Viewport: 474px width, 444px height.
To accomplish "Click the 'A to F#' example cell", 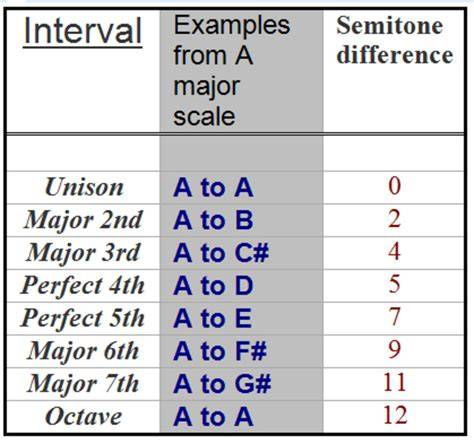I will click(x=220, y=351).
